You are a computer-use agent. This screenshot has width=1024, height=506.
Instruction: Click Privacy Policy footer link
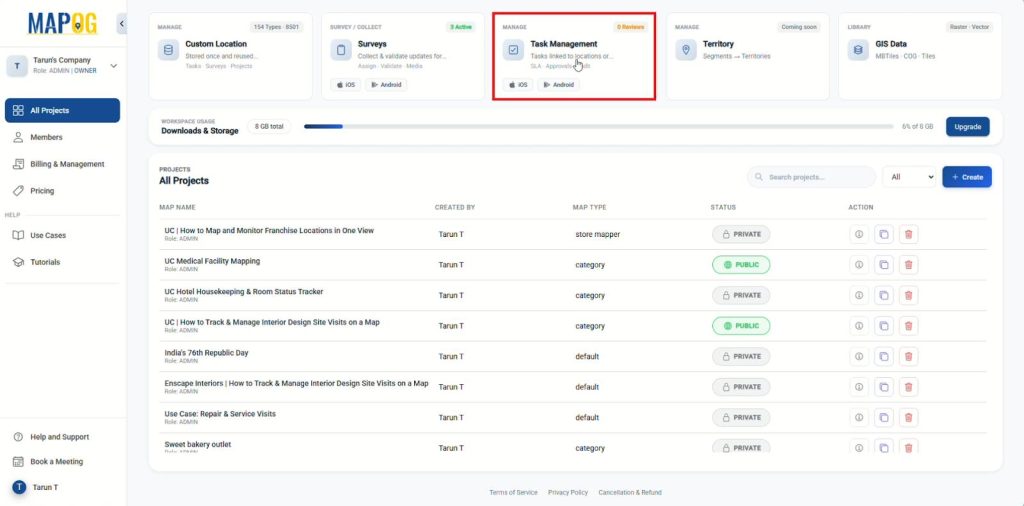pyautogui.click(x=568, y=492)
